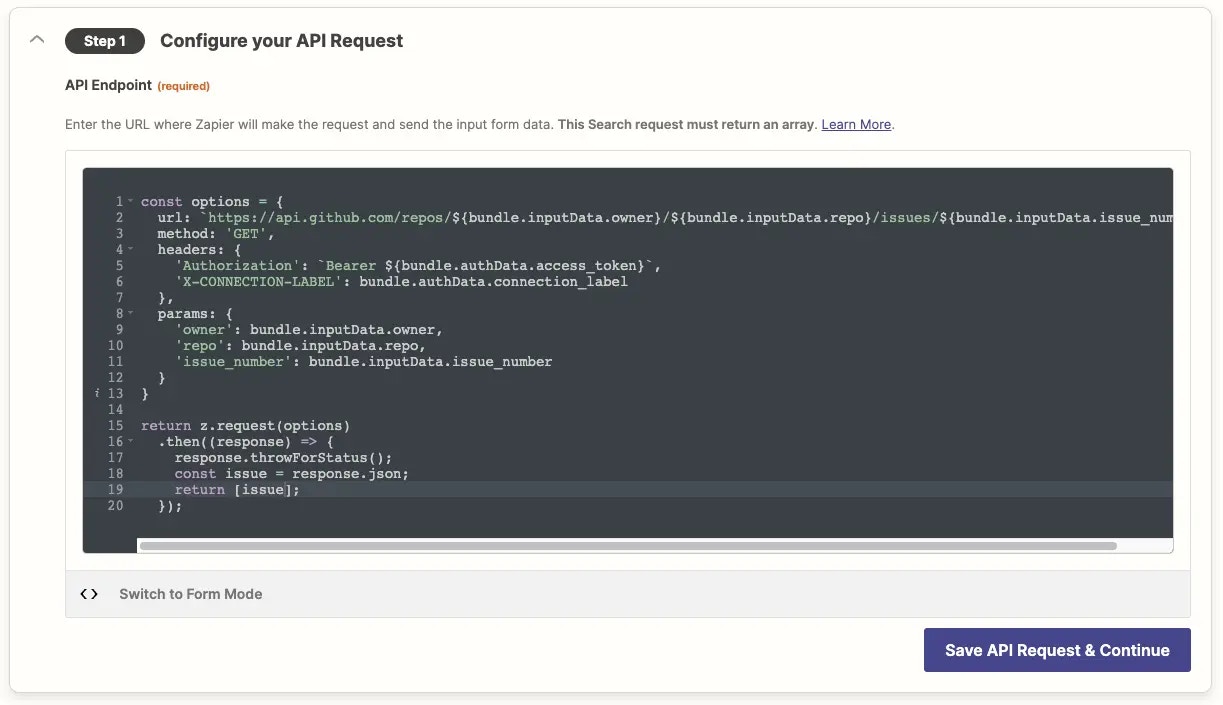Switch to Form Mode
Screen dimensions: 1223x705
point(190,594)
